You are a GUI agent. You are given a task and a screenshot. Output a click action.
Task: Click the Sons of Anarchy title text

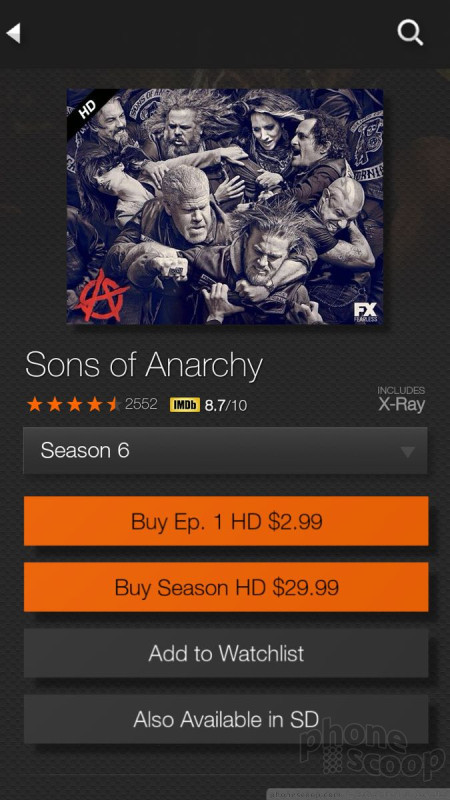click(x=144, y=365)
